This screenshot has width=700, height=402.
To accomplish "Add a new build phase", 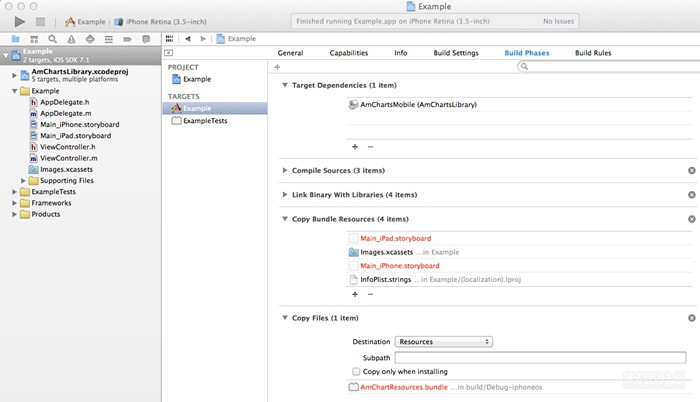I will click(x=277, y=67).
